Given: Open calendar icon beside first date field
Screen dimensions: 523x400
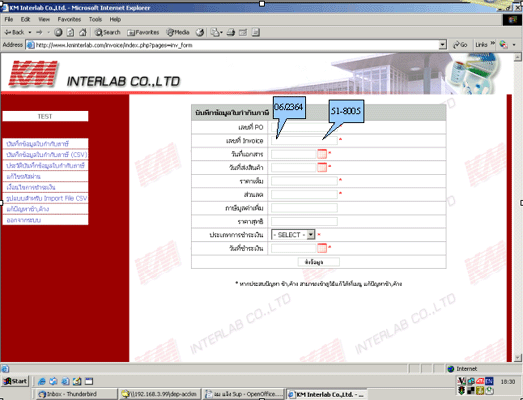Looking at the screenshot, I should (x=322, y=154).
